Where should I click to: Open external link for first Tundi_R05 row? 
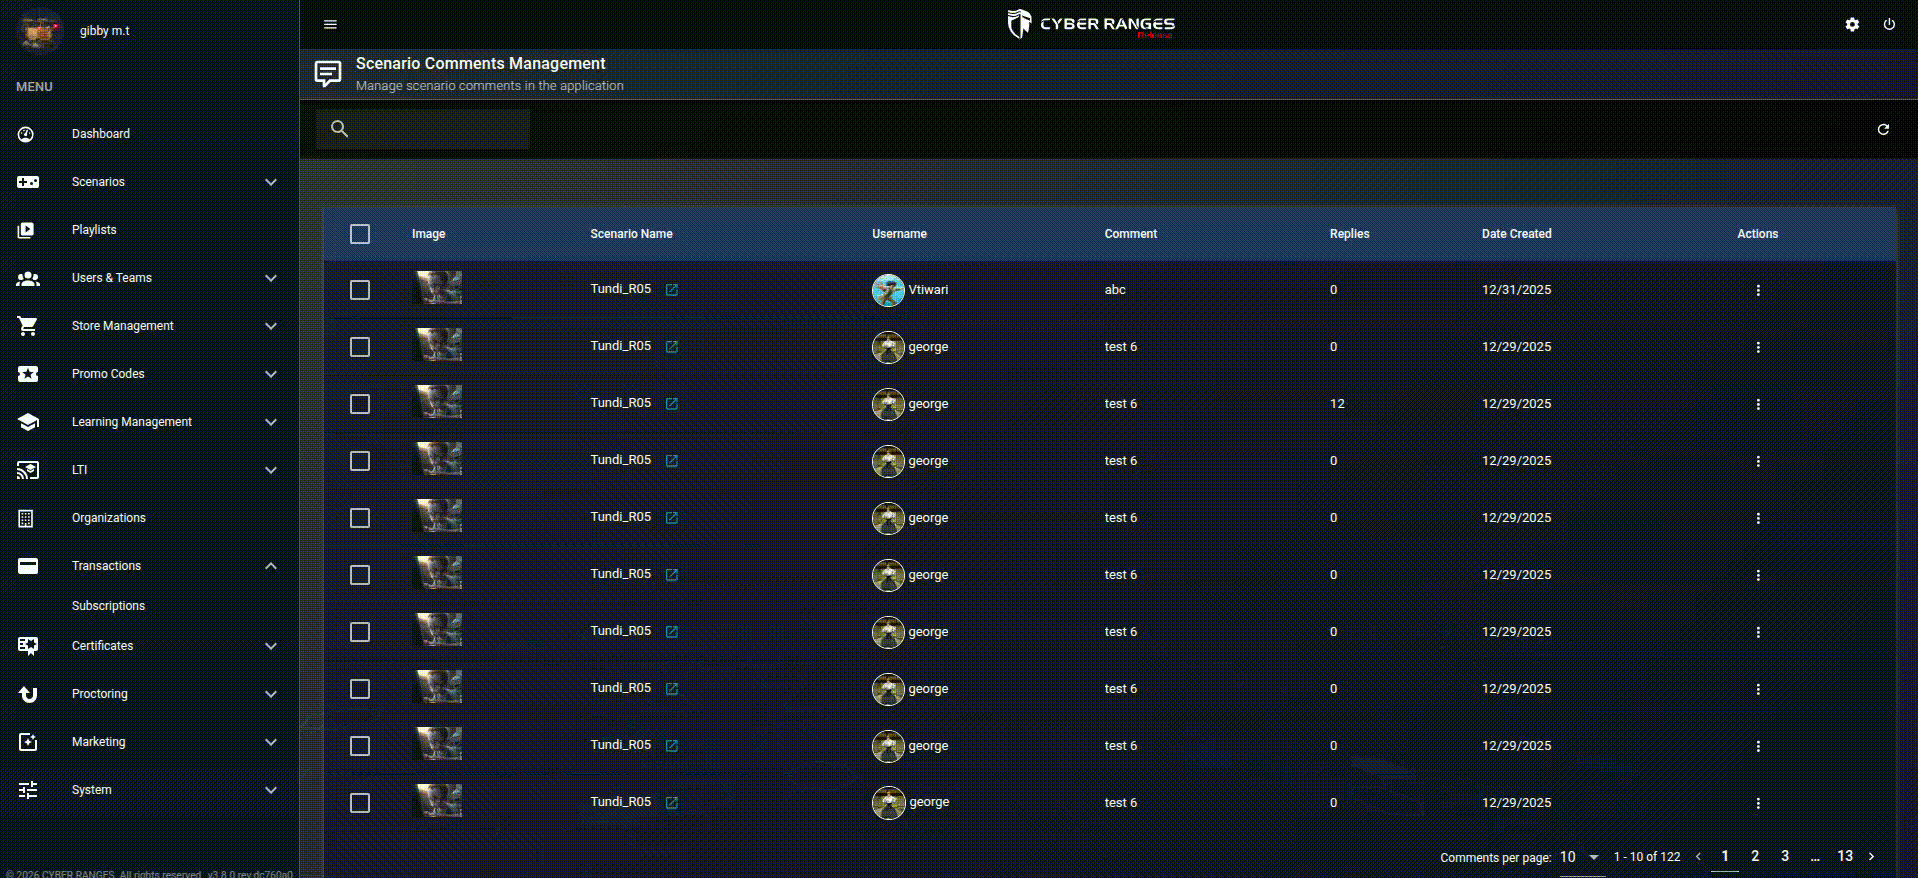[x=672, y=290]
